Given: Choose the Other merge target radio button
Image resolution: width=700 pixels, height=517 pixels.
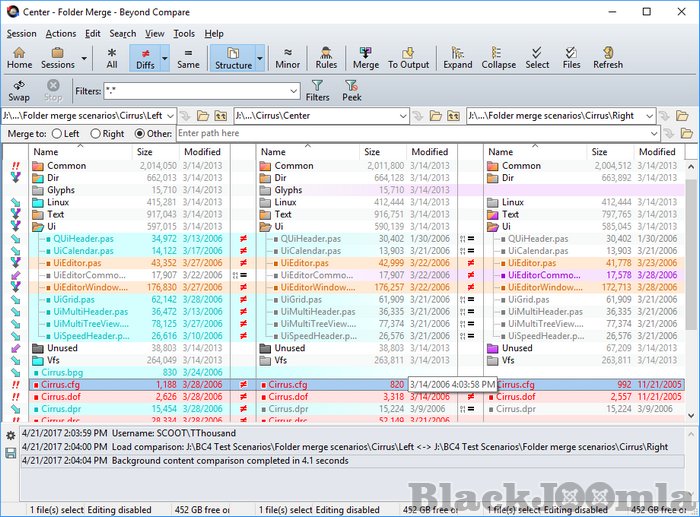Looking at the screenshot, I should tap(139, 134).
